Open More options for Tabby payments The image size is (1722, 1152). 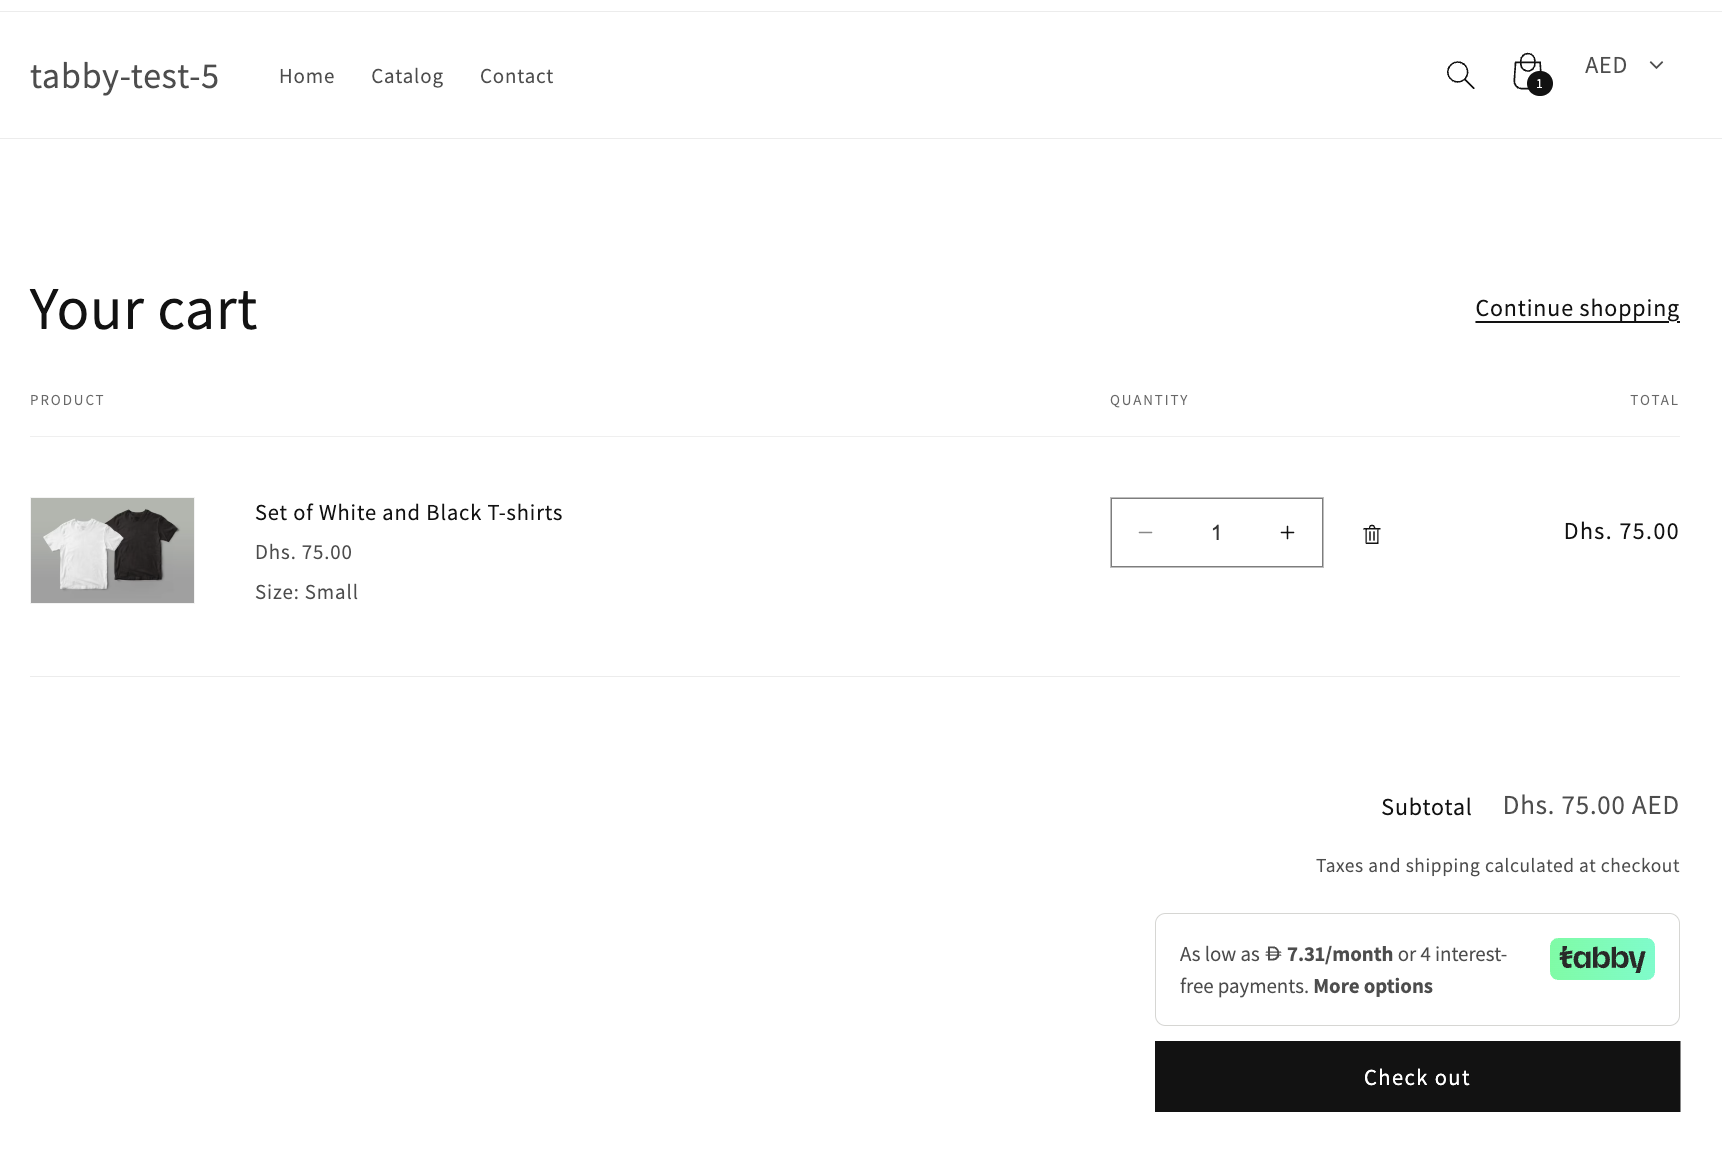(x=1372, y=985)
